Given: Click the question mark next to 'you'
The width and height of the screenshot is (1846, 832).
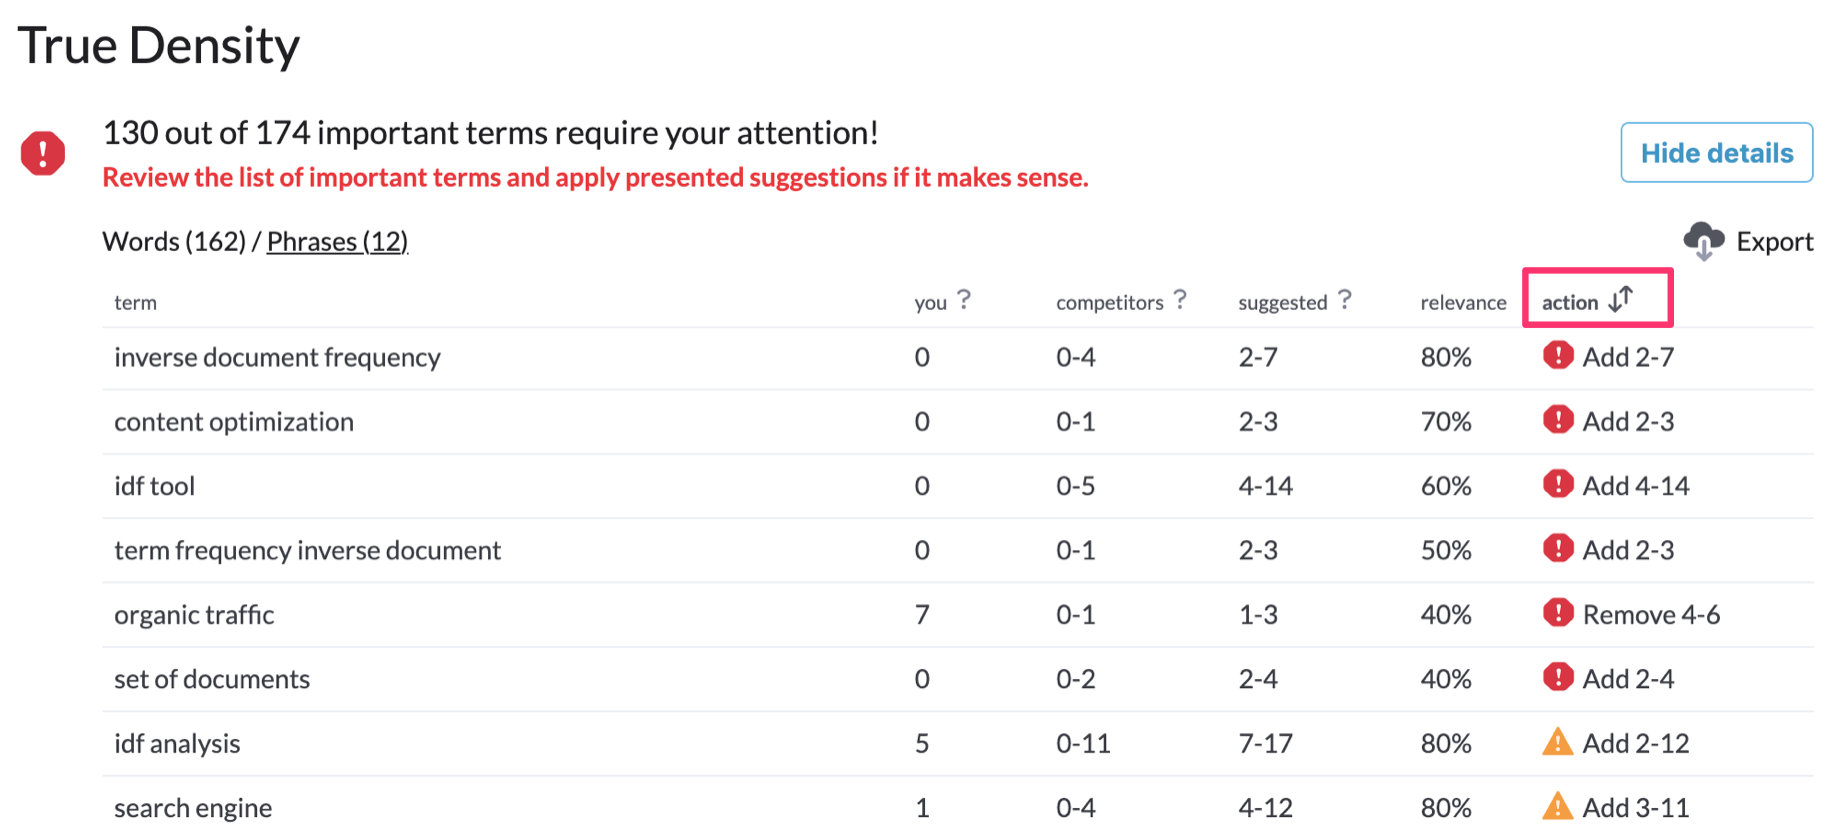Looking at the screenshot, I should (x=964, y=299).
